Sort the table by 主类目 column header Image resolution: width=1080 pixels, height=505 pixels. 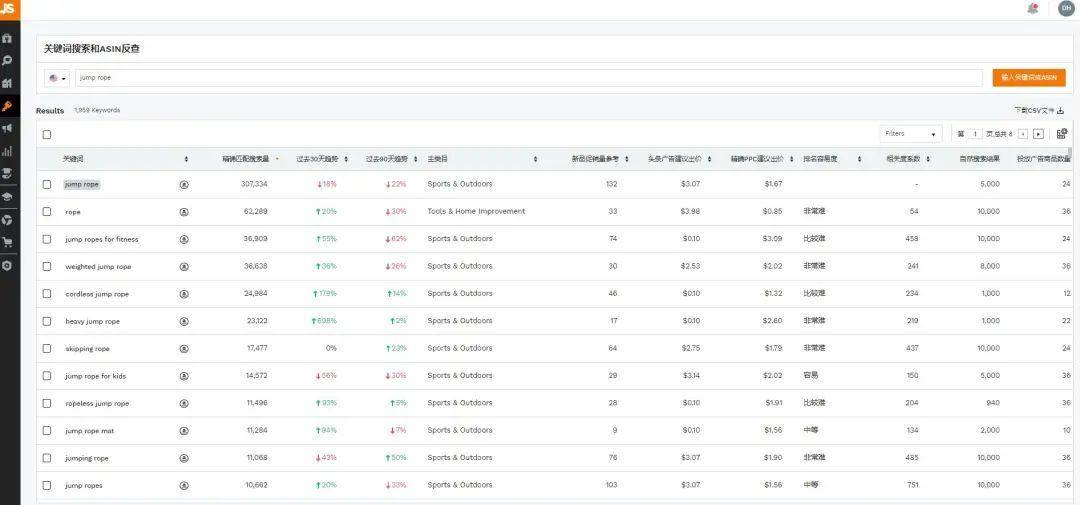[x=480, y=159]
